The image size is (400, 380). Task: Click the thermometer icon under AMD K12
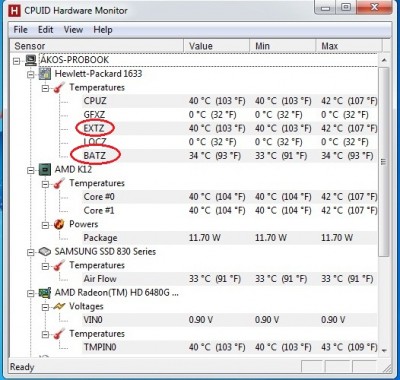pyautogui.click(x=59, y=183)
